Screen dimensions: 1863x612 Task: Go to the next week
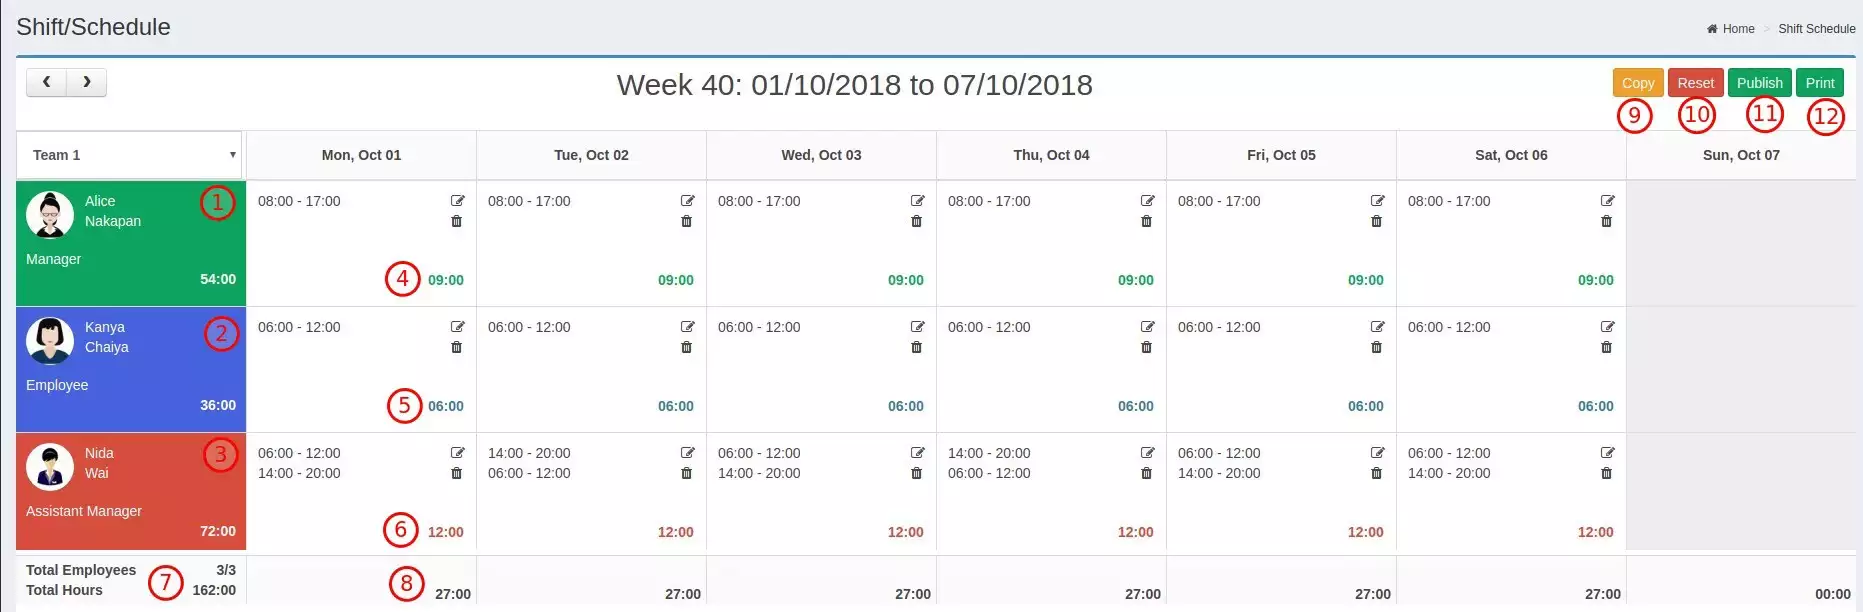87,82
